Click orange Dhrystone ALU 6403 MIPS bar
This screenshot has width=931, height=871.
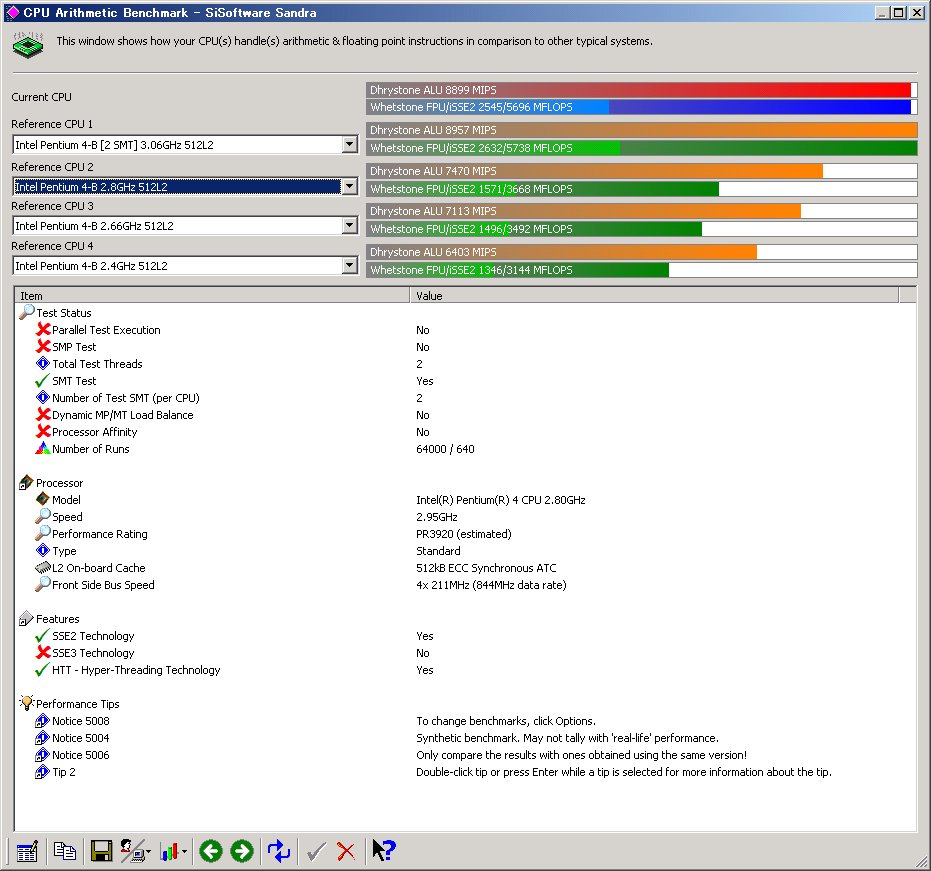[642, 252]
